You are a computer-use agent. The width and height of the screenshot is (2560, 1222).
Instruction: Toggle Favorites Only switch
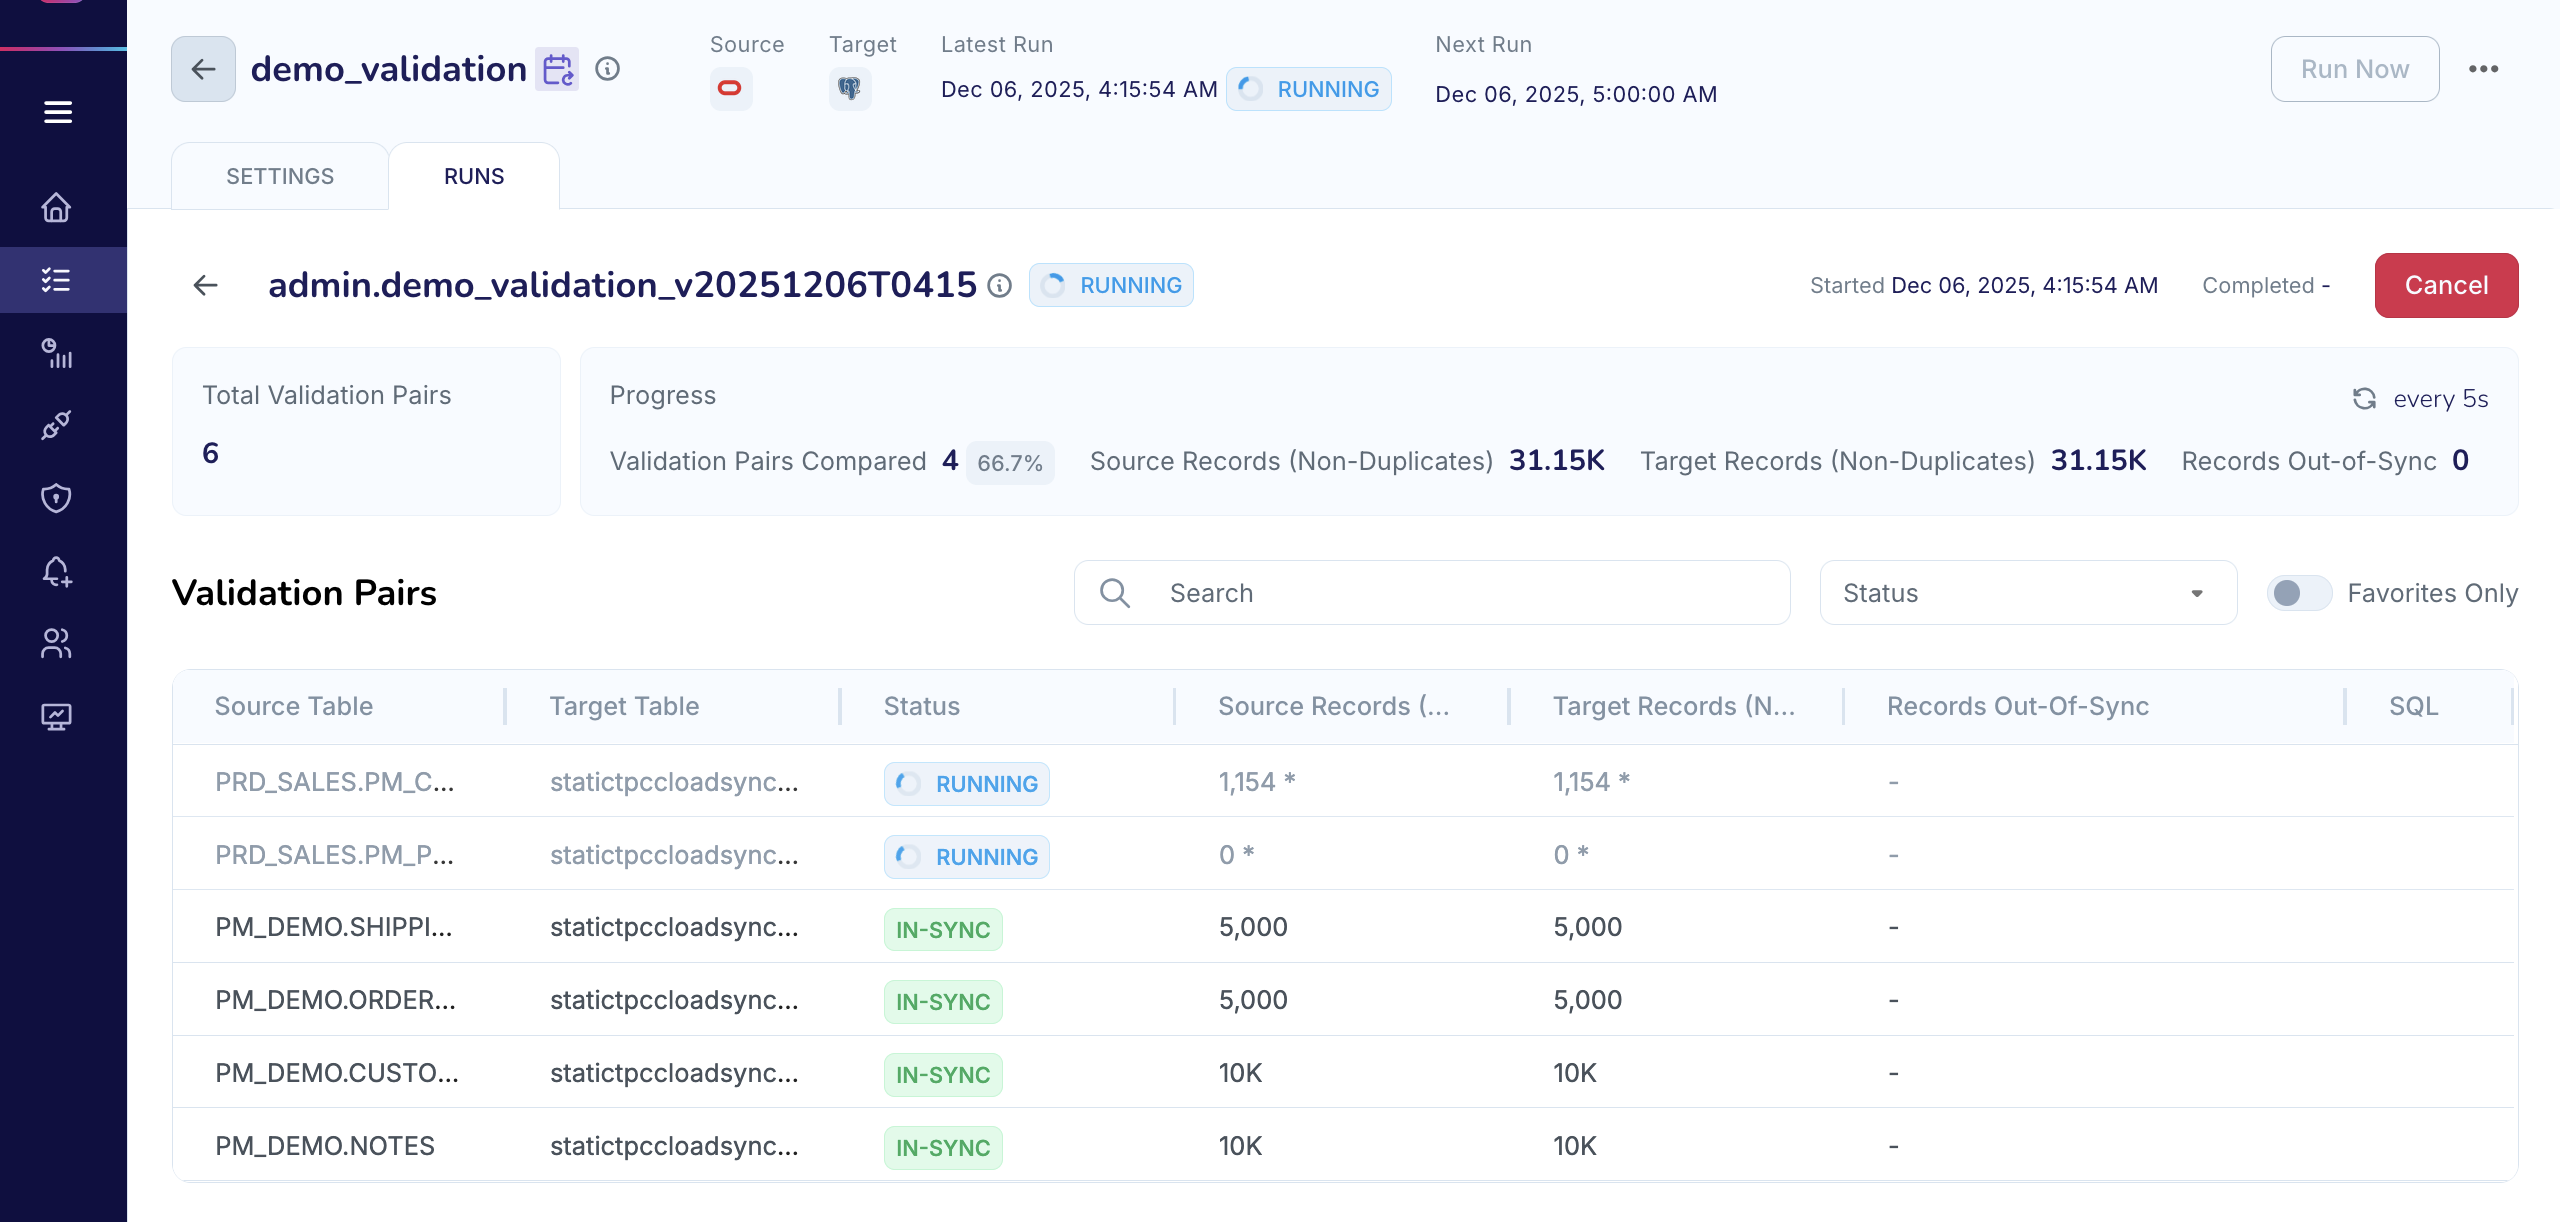2299,593
